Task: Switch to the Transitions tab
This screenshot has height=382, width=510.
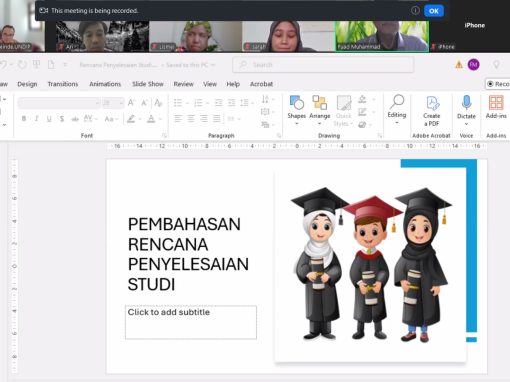Action: pyautogui.click(x=63, y=84)
